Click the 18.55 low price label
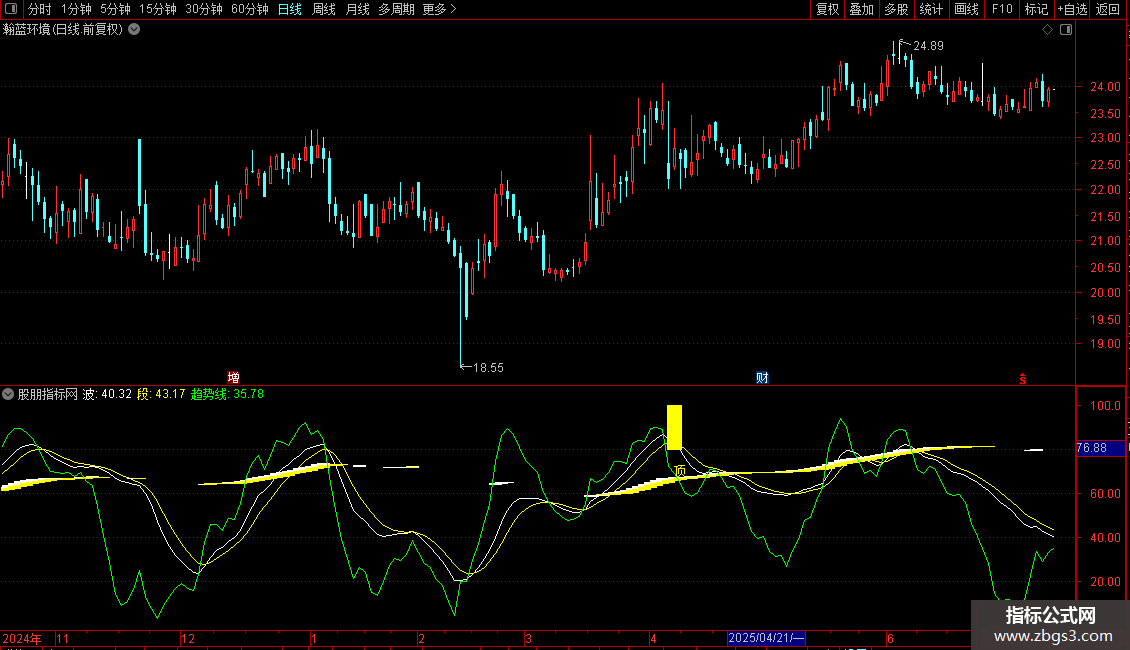The width and height of the screenshot is (1130, 650). pyautogui.click(x=488, y=368)
